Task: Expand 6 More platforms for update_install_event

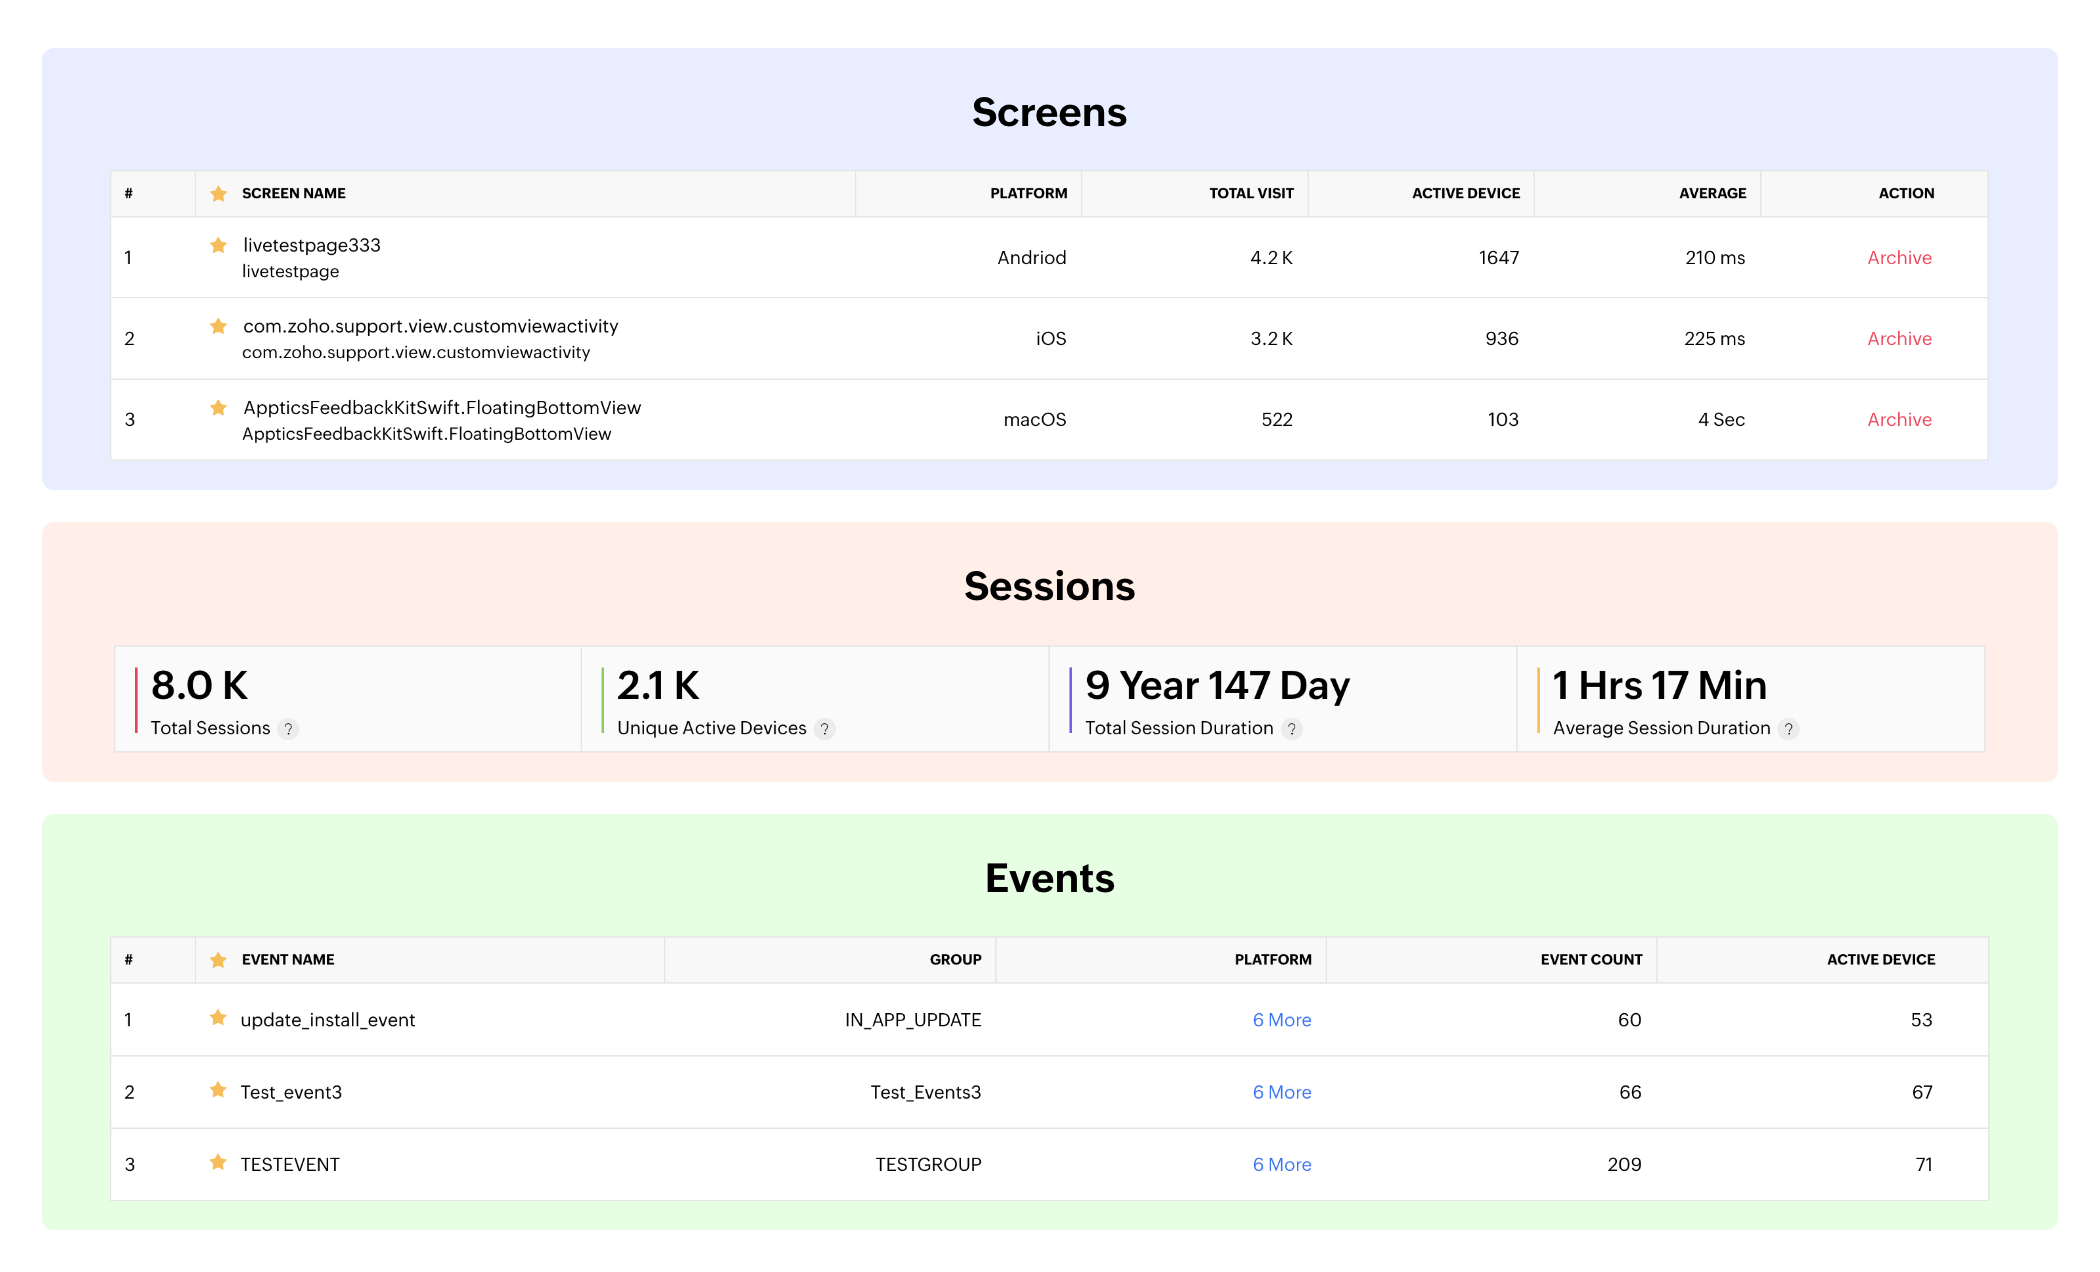Action: coord(1282,1019)
